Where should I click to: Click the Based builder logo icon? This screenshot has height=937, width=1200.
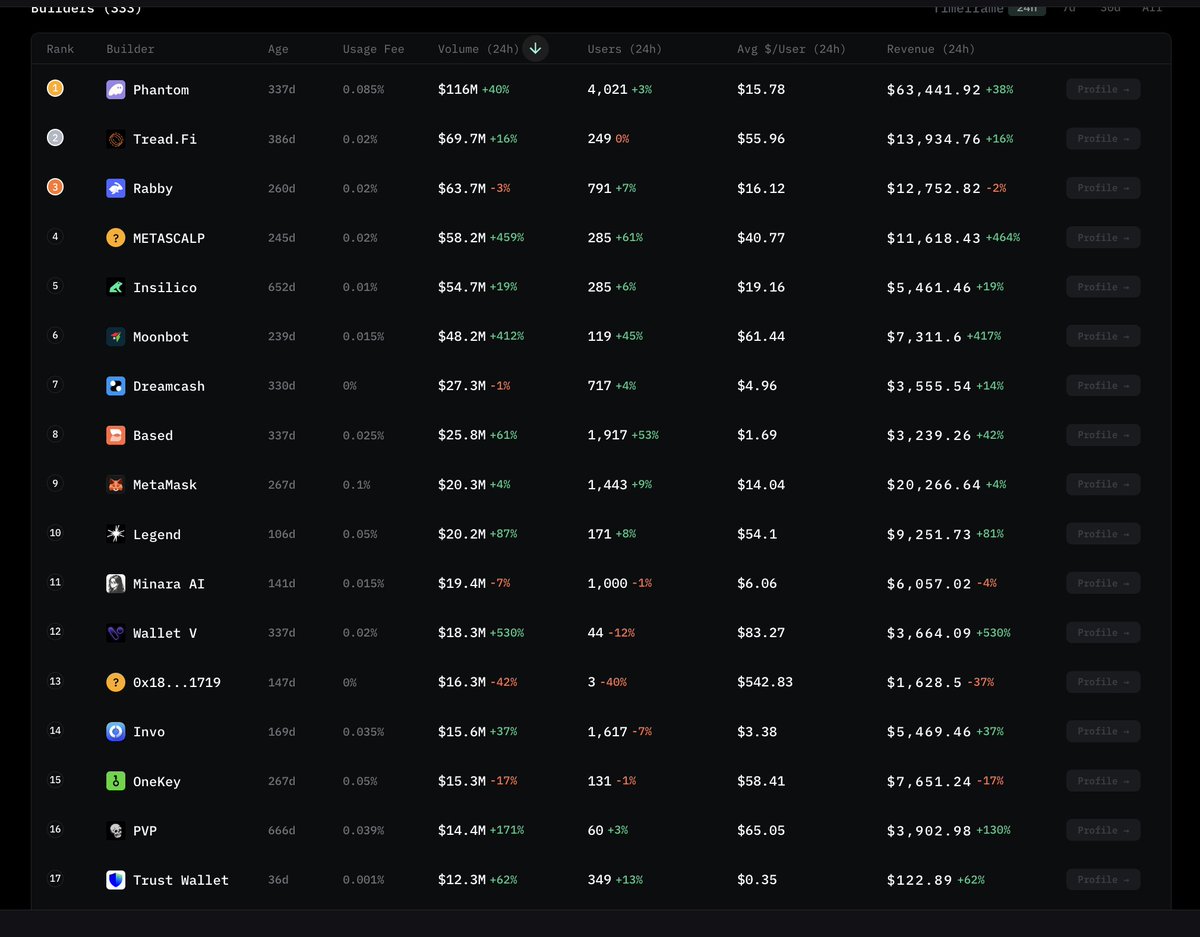[116, 435]
